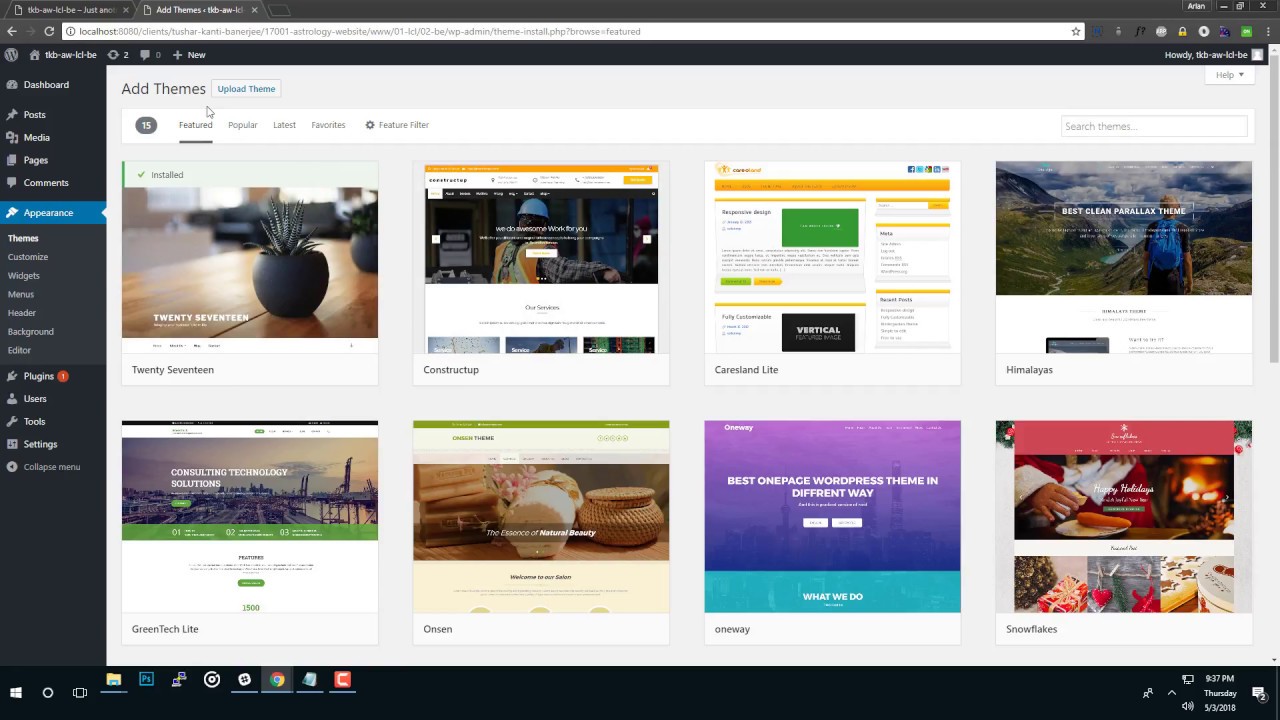
Task: Click the volume icon in the system tray
Action: tap(1188, 706)
